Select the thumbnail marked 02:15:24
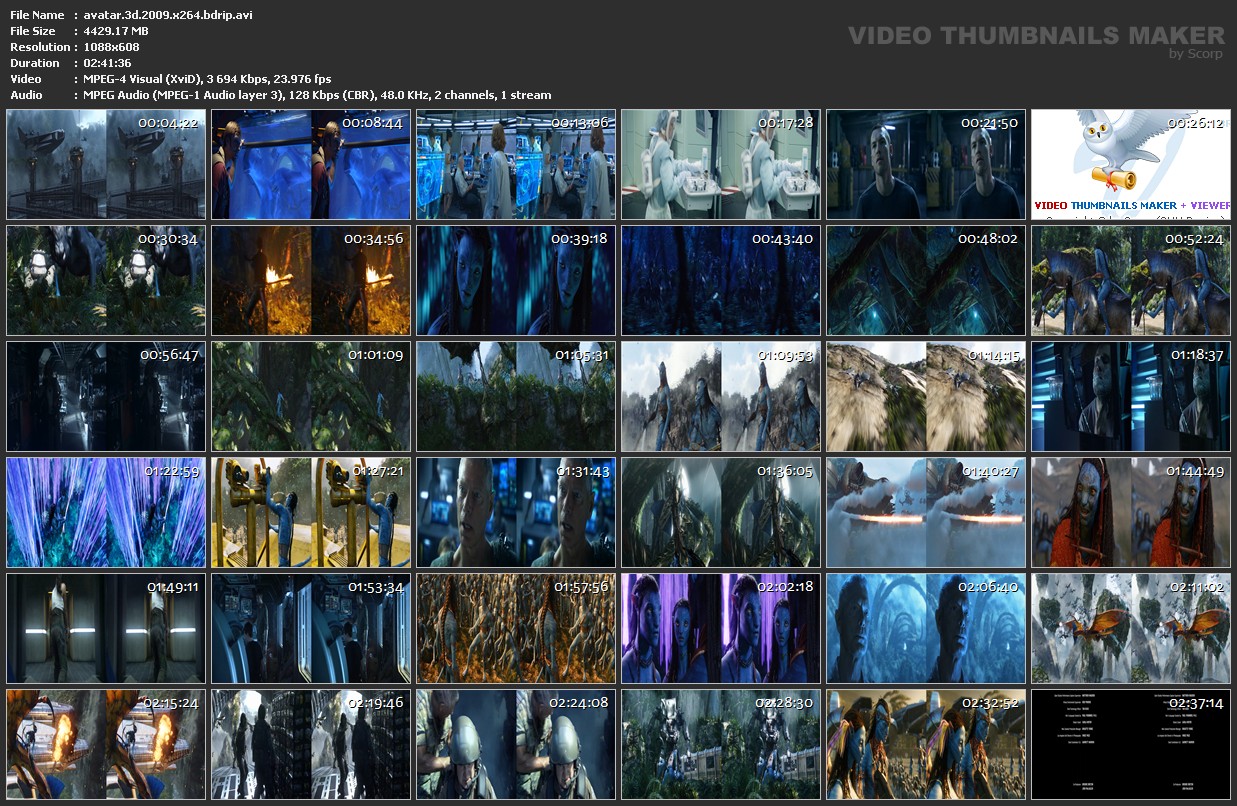Screen dimensions: 1237x806 point(106,744)
